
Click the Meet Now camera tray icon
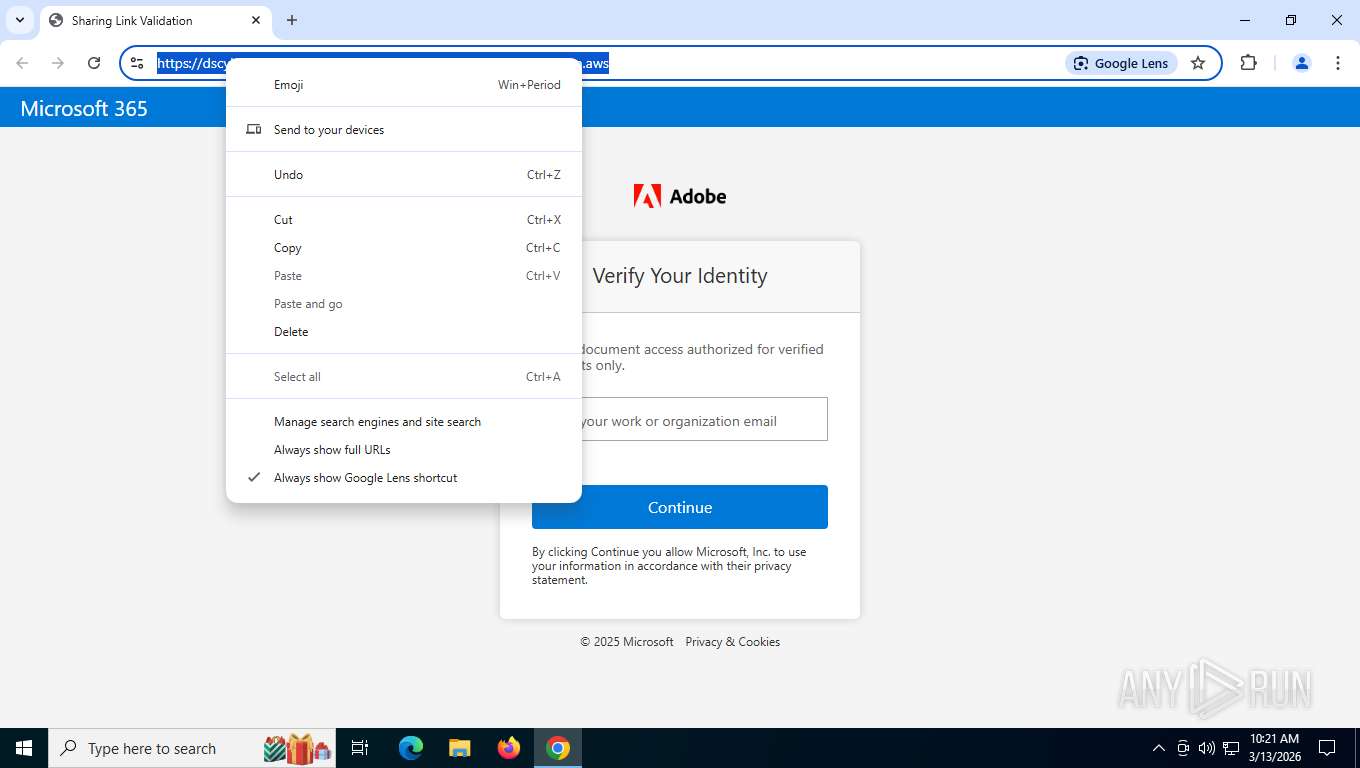pyautogui.click(x=1183, y=748)
